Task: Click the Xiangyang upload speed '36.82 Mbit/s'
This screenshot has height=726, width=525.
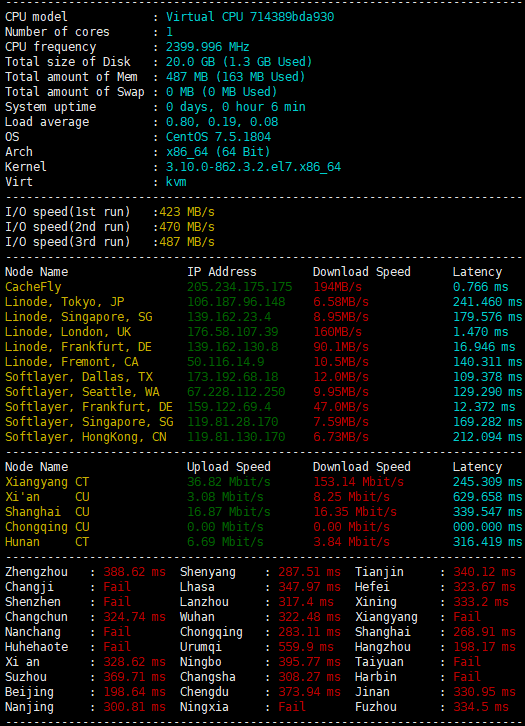Action: [x=229, y=482]
